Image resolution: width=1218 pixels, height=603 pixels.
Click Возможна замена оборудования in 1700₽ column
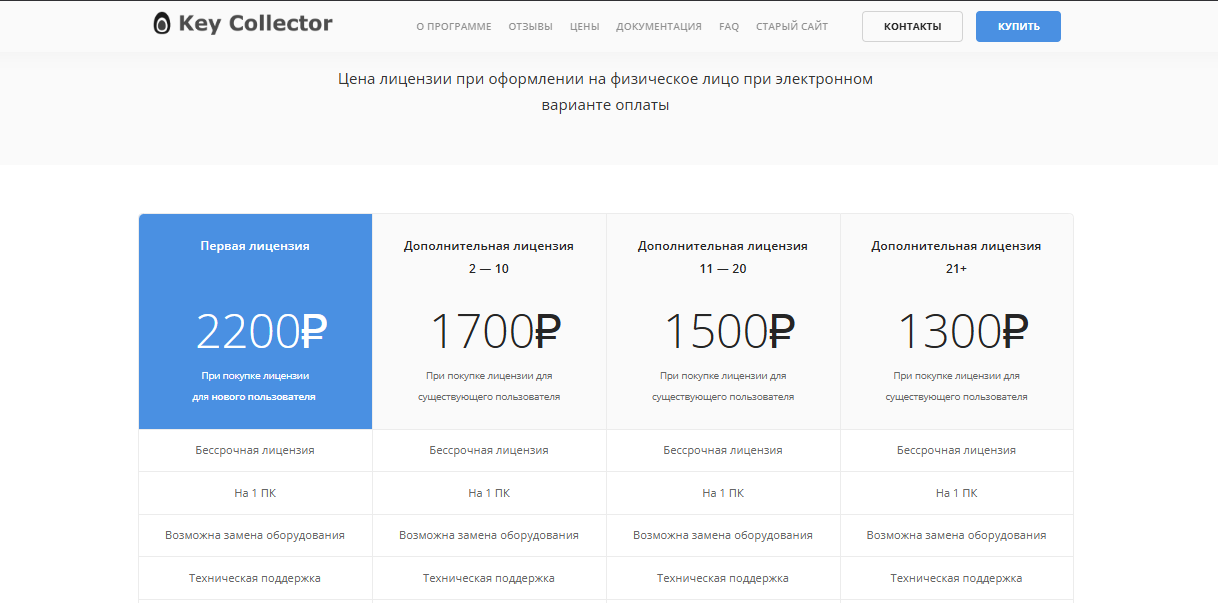click(489, 535)
